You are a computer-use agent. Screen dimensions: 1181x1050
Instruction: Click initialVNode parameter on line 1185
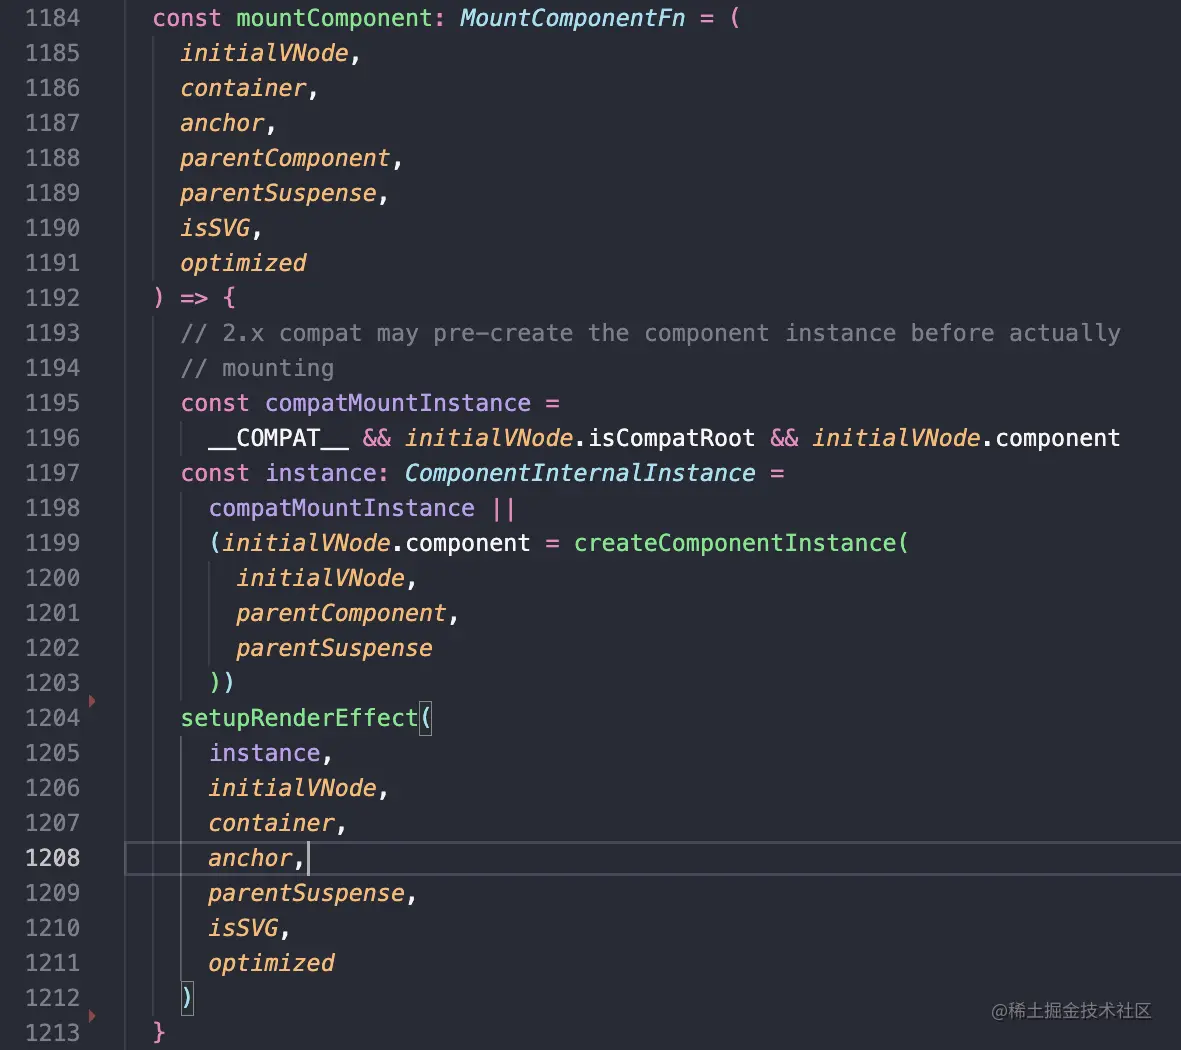264,53
